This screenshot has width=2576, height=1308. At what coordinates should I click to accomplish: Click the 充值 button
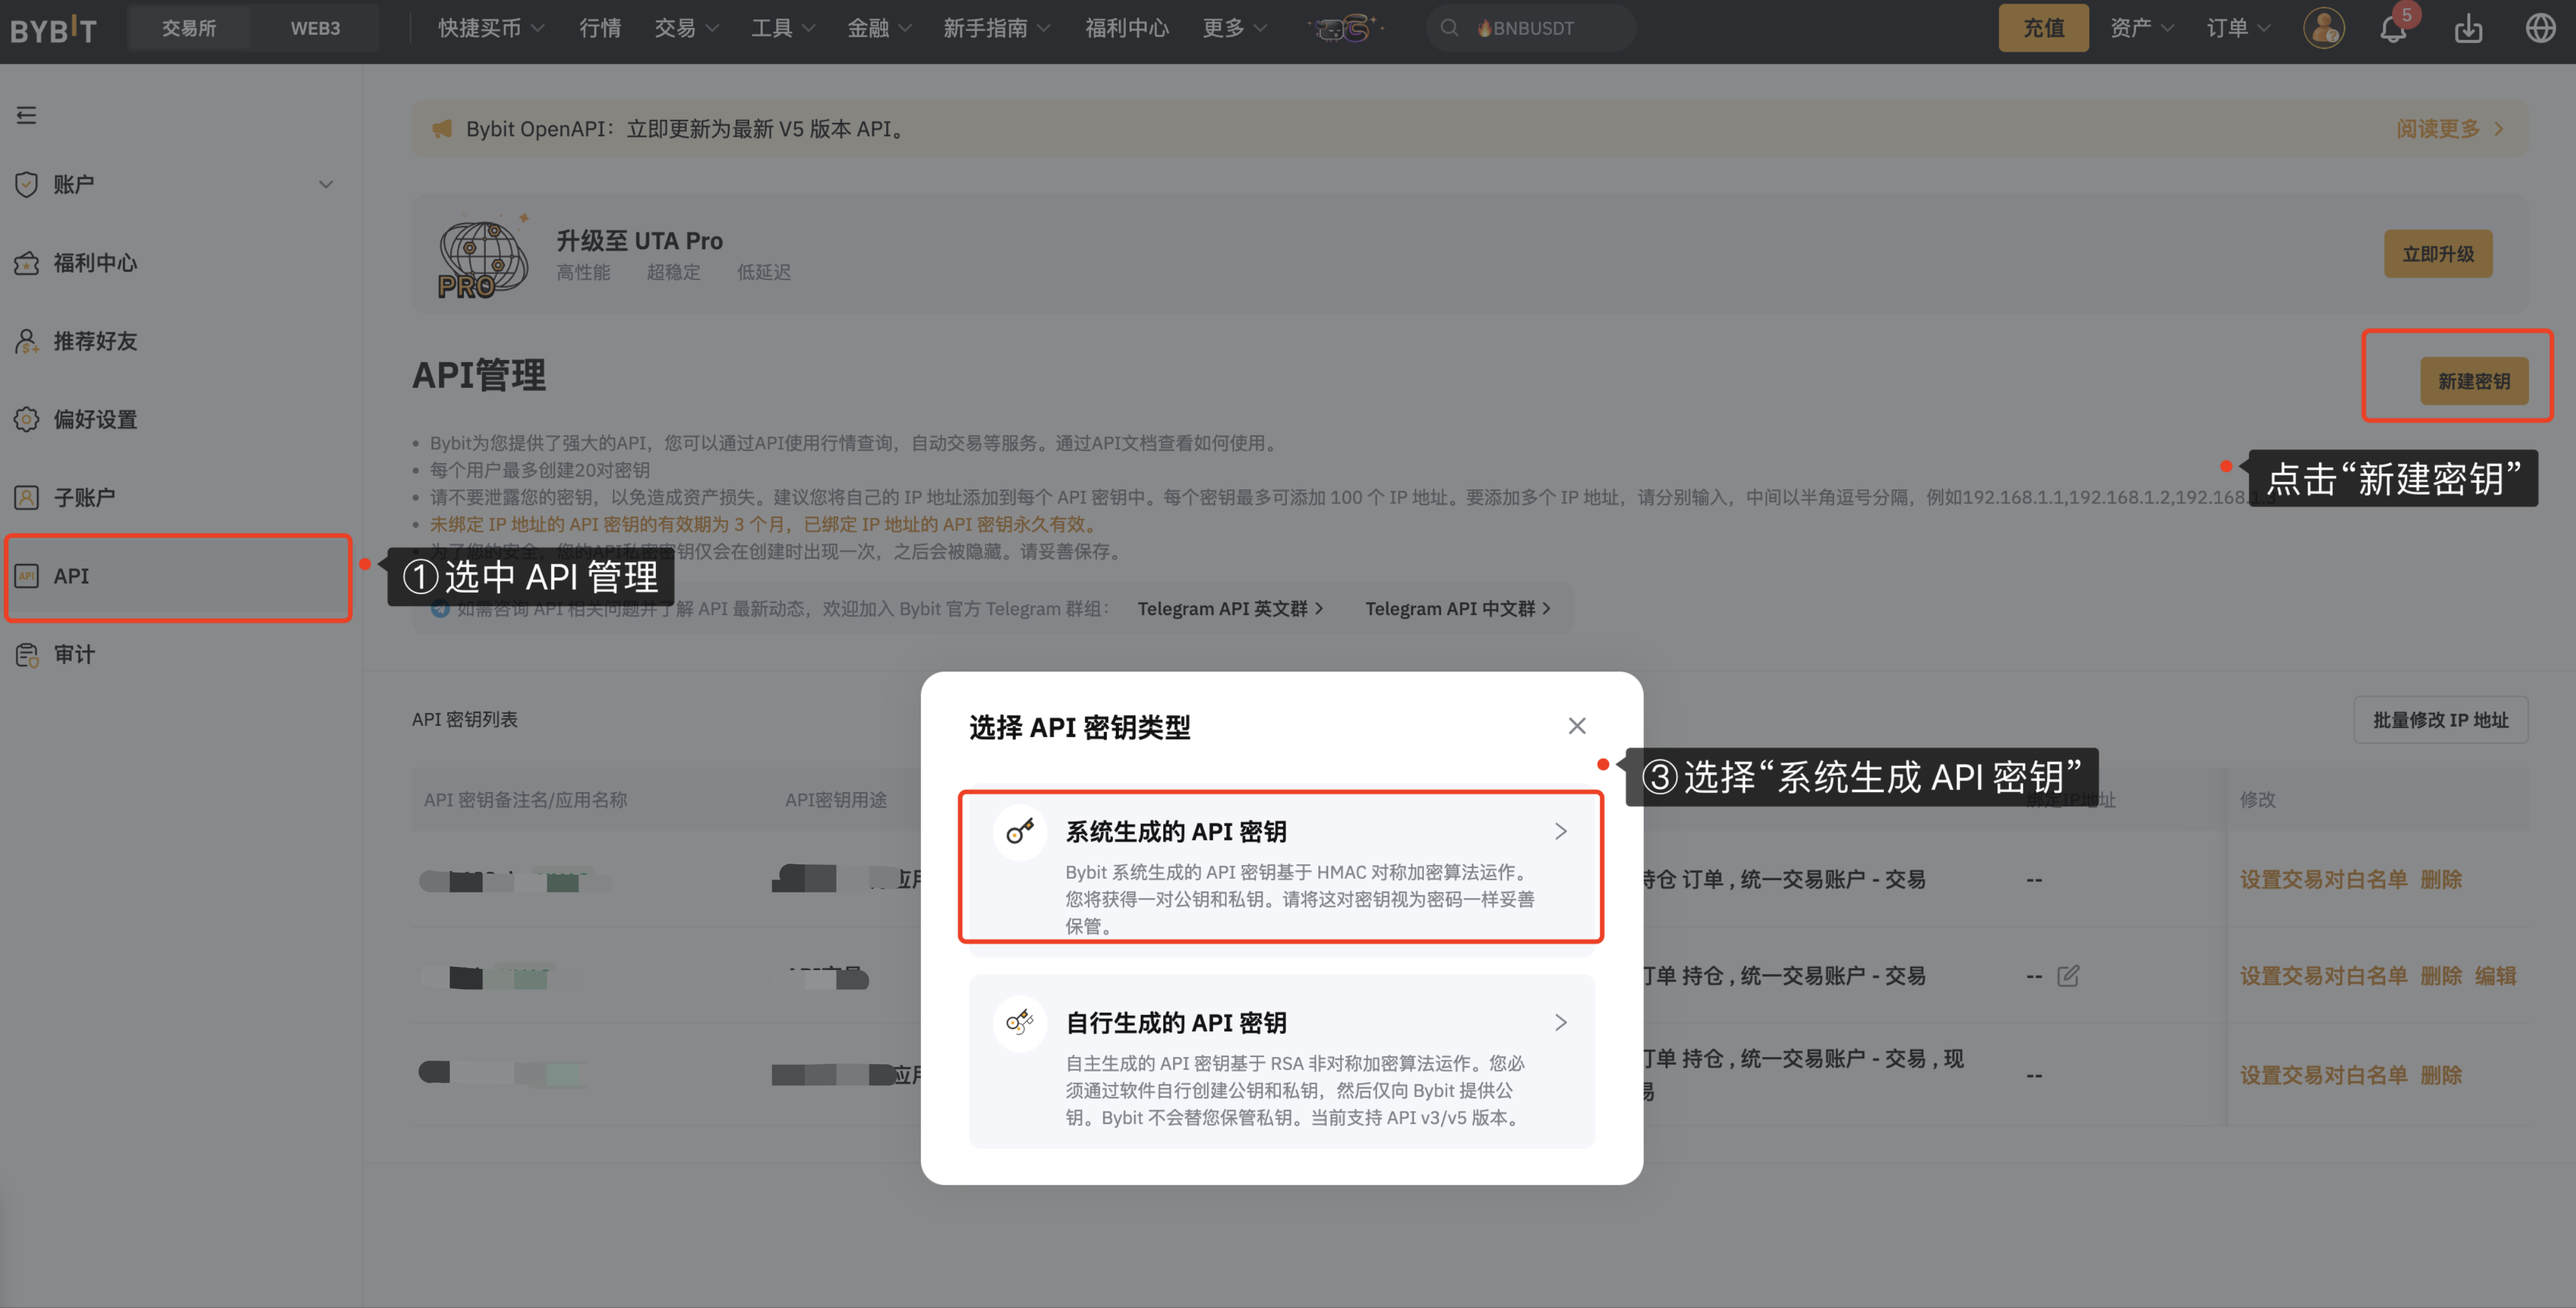tap(2043, 28)
